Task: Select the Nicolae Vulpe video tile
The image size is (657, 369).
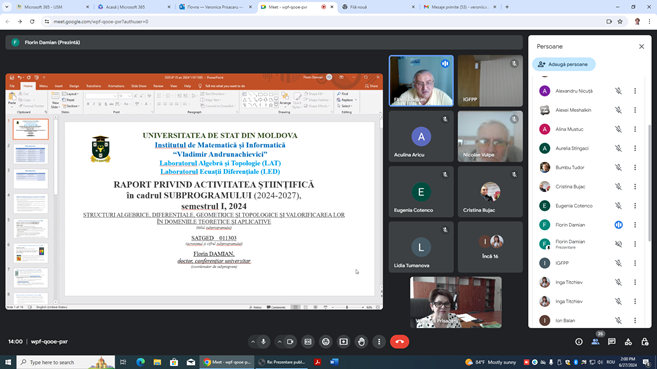Action: click(490, 137)
